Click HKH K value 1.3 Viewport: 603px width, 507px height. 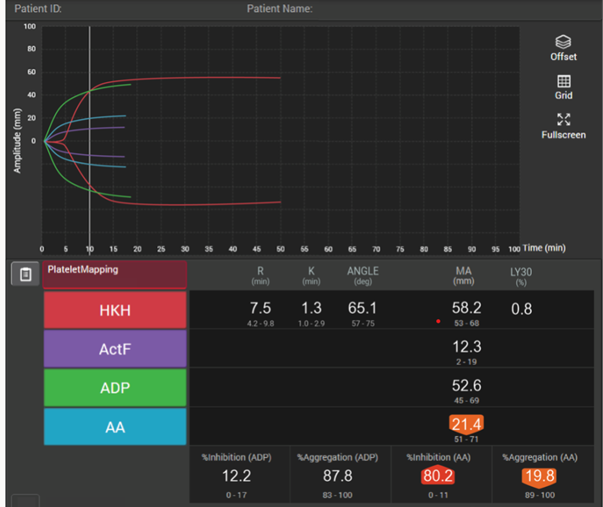tap(311, 308)
